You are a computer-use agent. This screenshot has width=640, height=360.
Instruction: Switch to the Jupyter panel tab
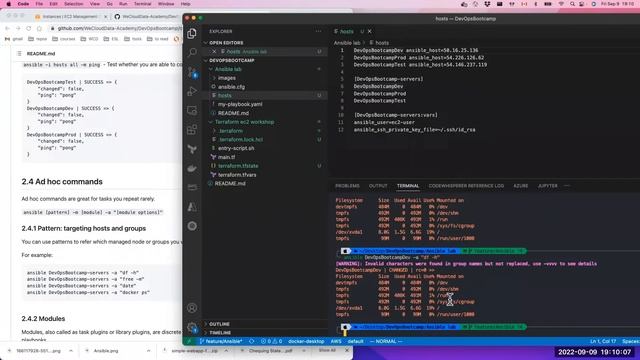coord(547,186)
